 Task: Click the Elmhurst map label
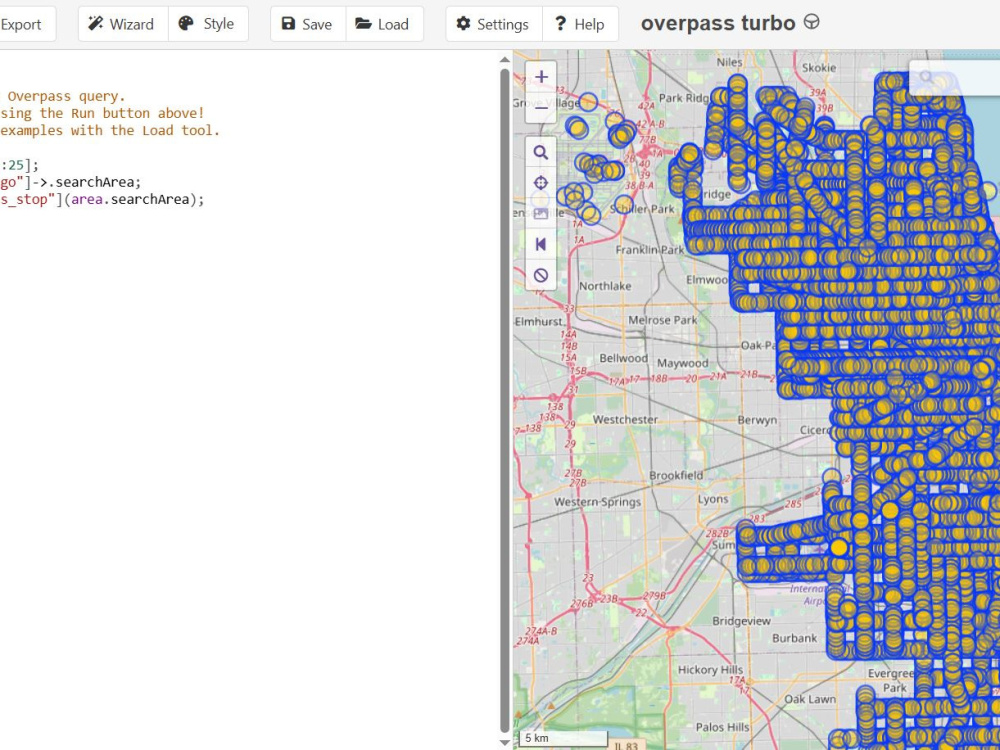click(539, 321)
